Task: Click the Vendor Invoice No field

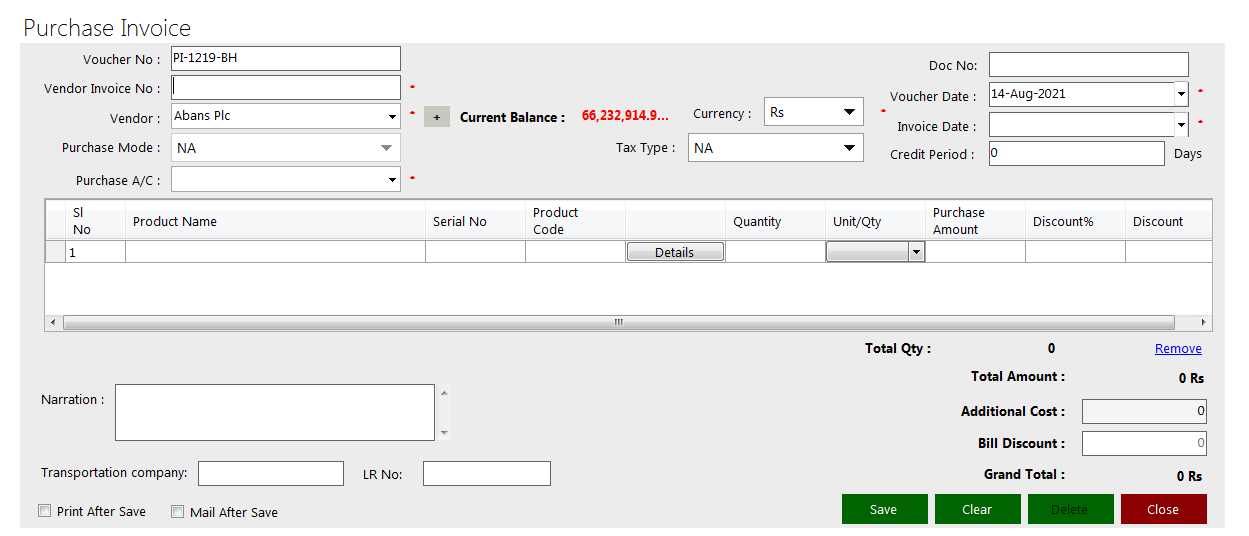Action: pyautogui.click(x=286, y=87)
